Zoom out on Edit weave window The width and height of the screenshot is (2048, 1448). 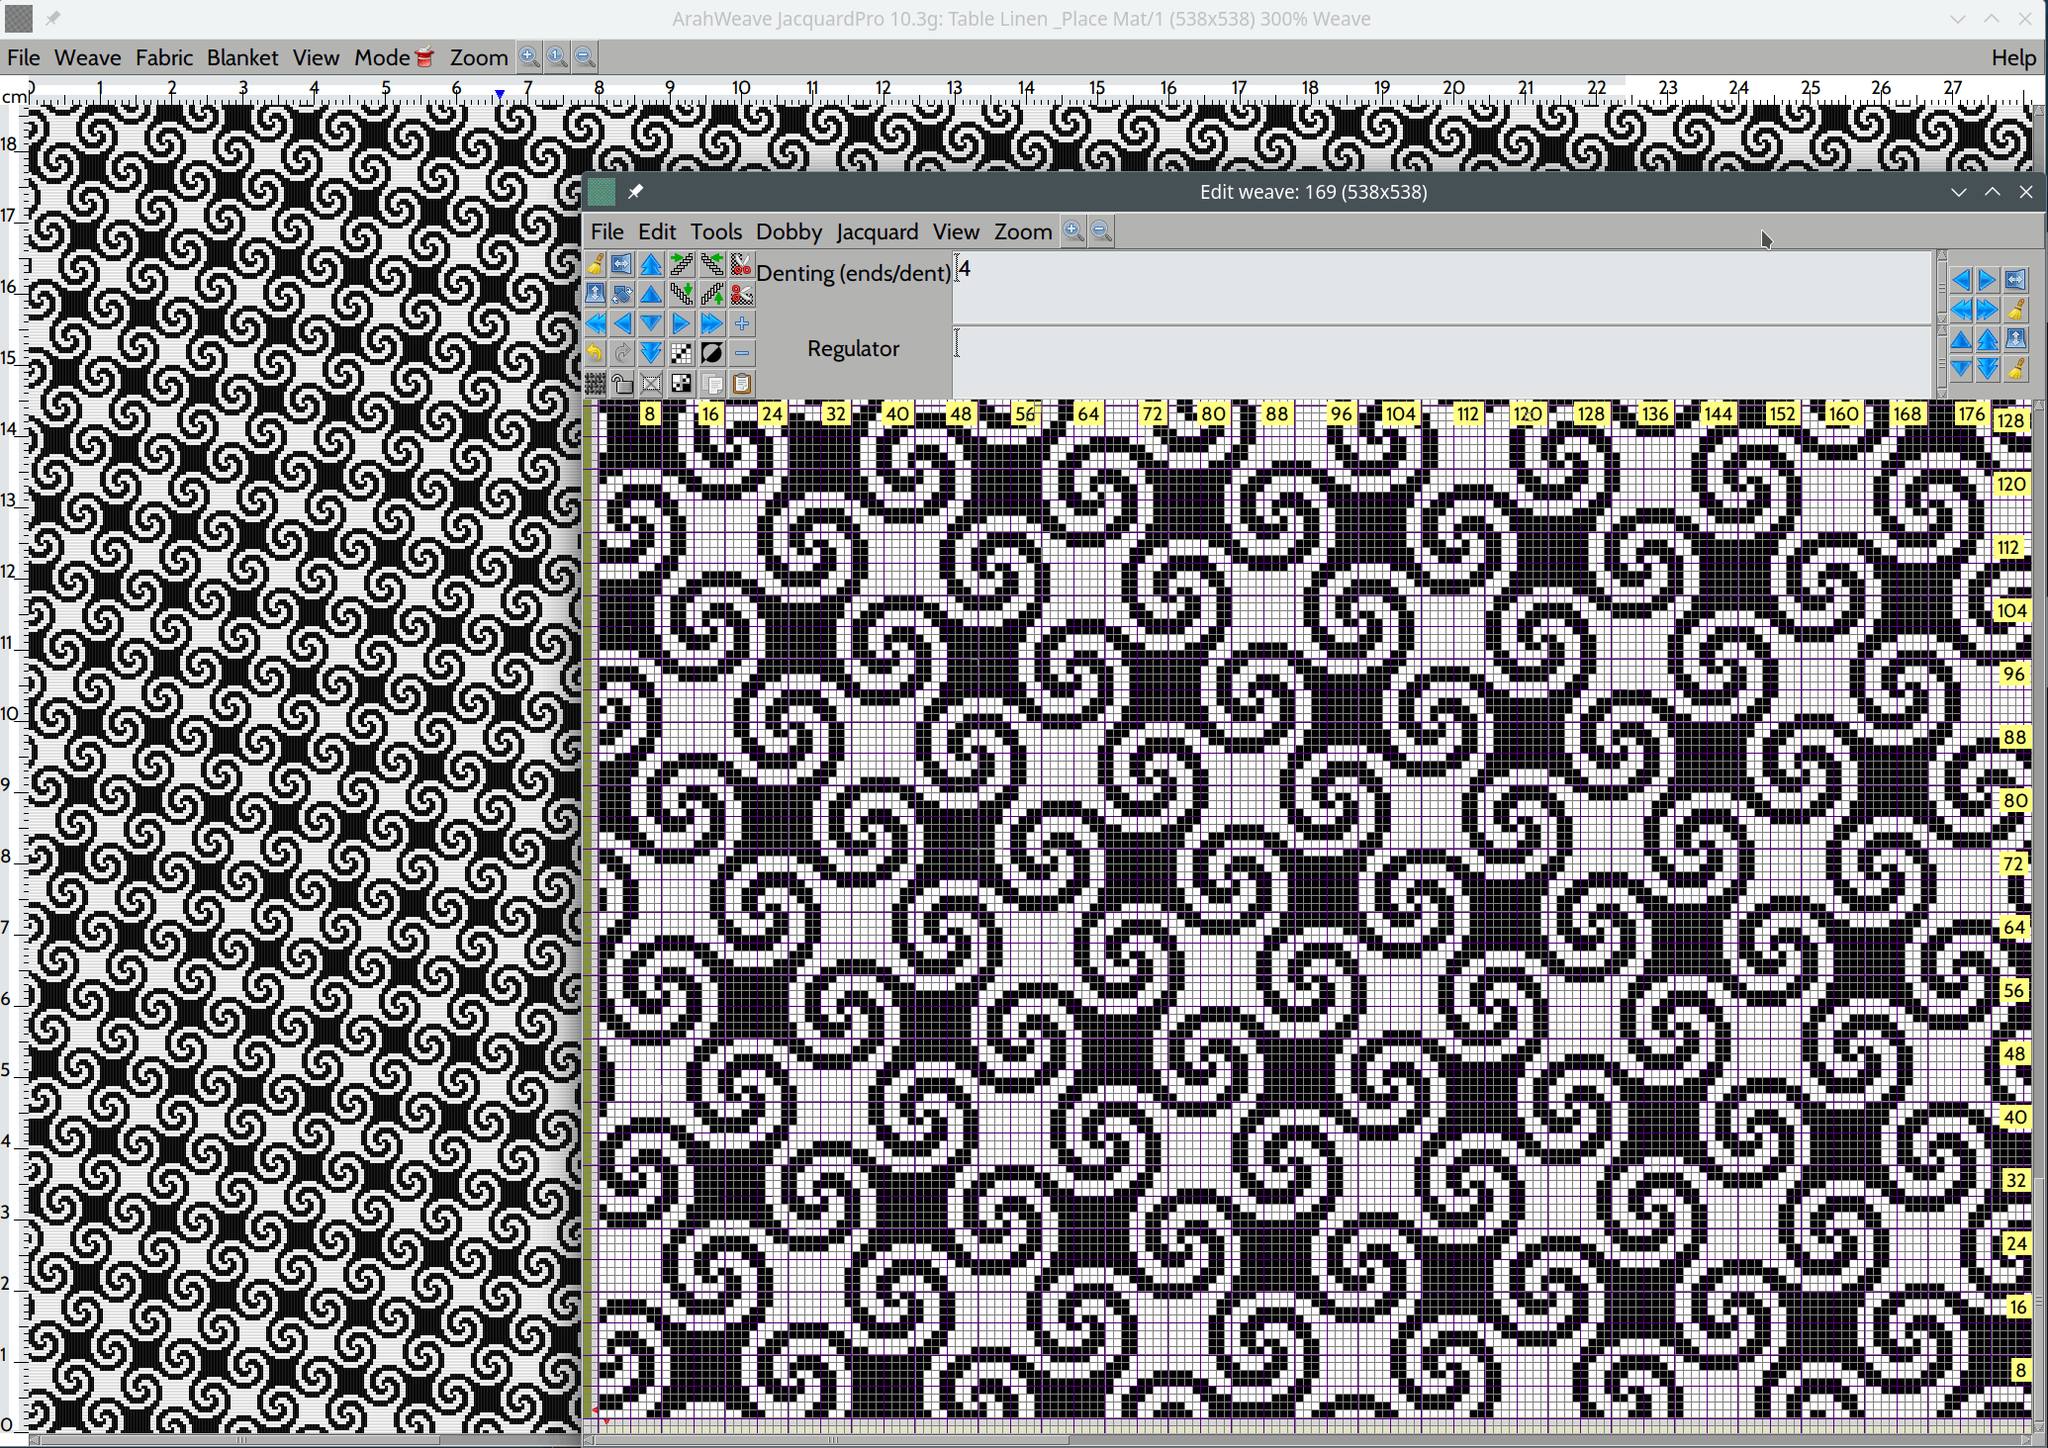coord(1101,231)
